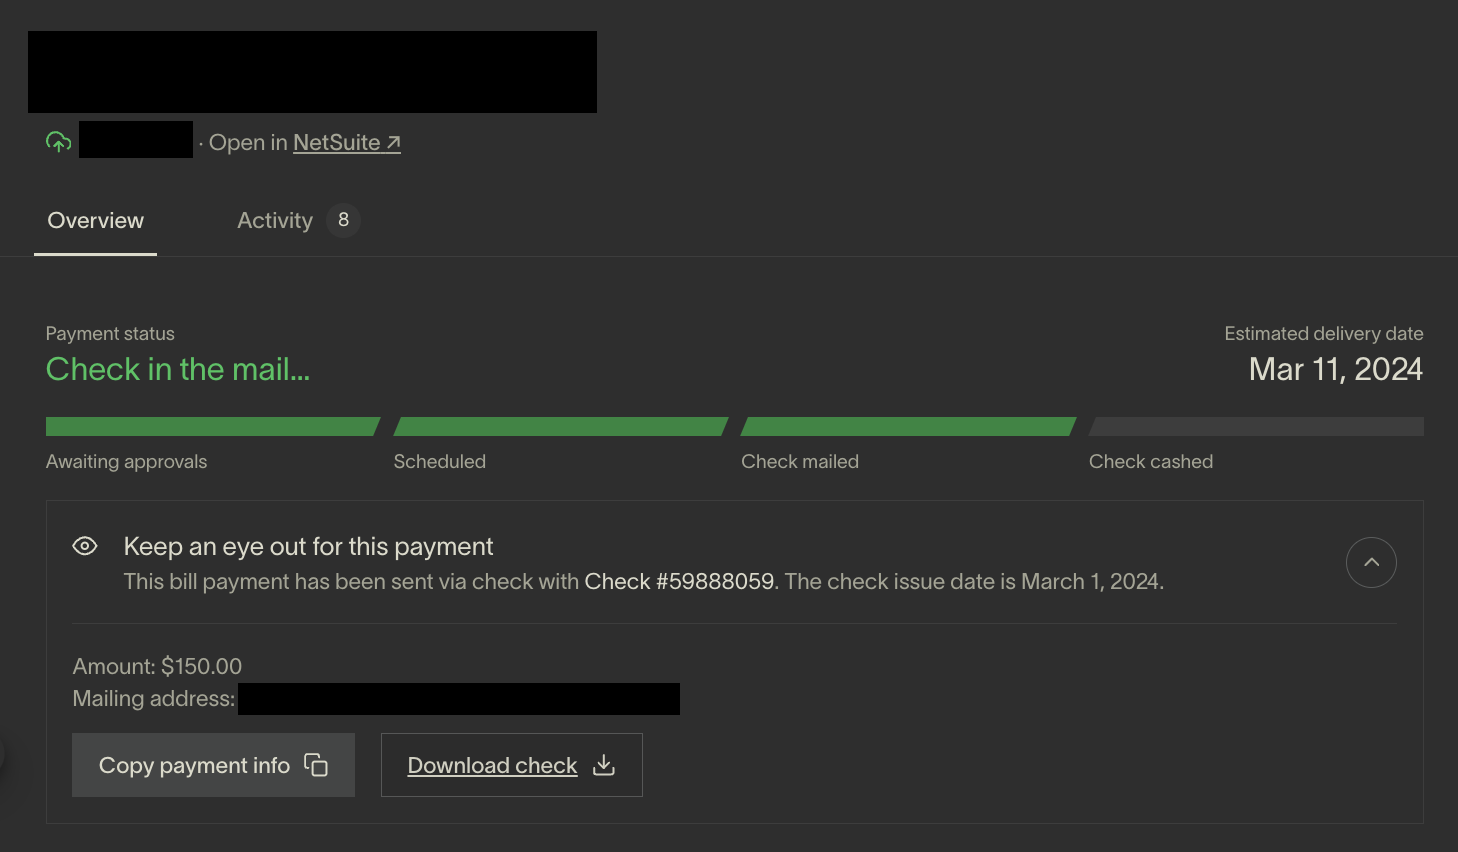The height and width of the screenshot is (852, 1458).
Task: Click the Check #59888059 text
Action: pyautogui.click(x=679, y=582)
